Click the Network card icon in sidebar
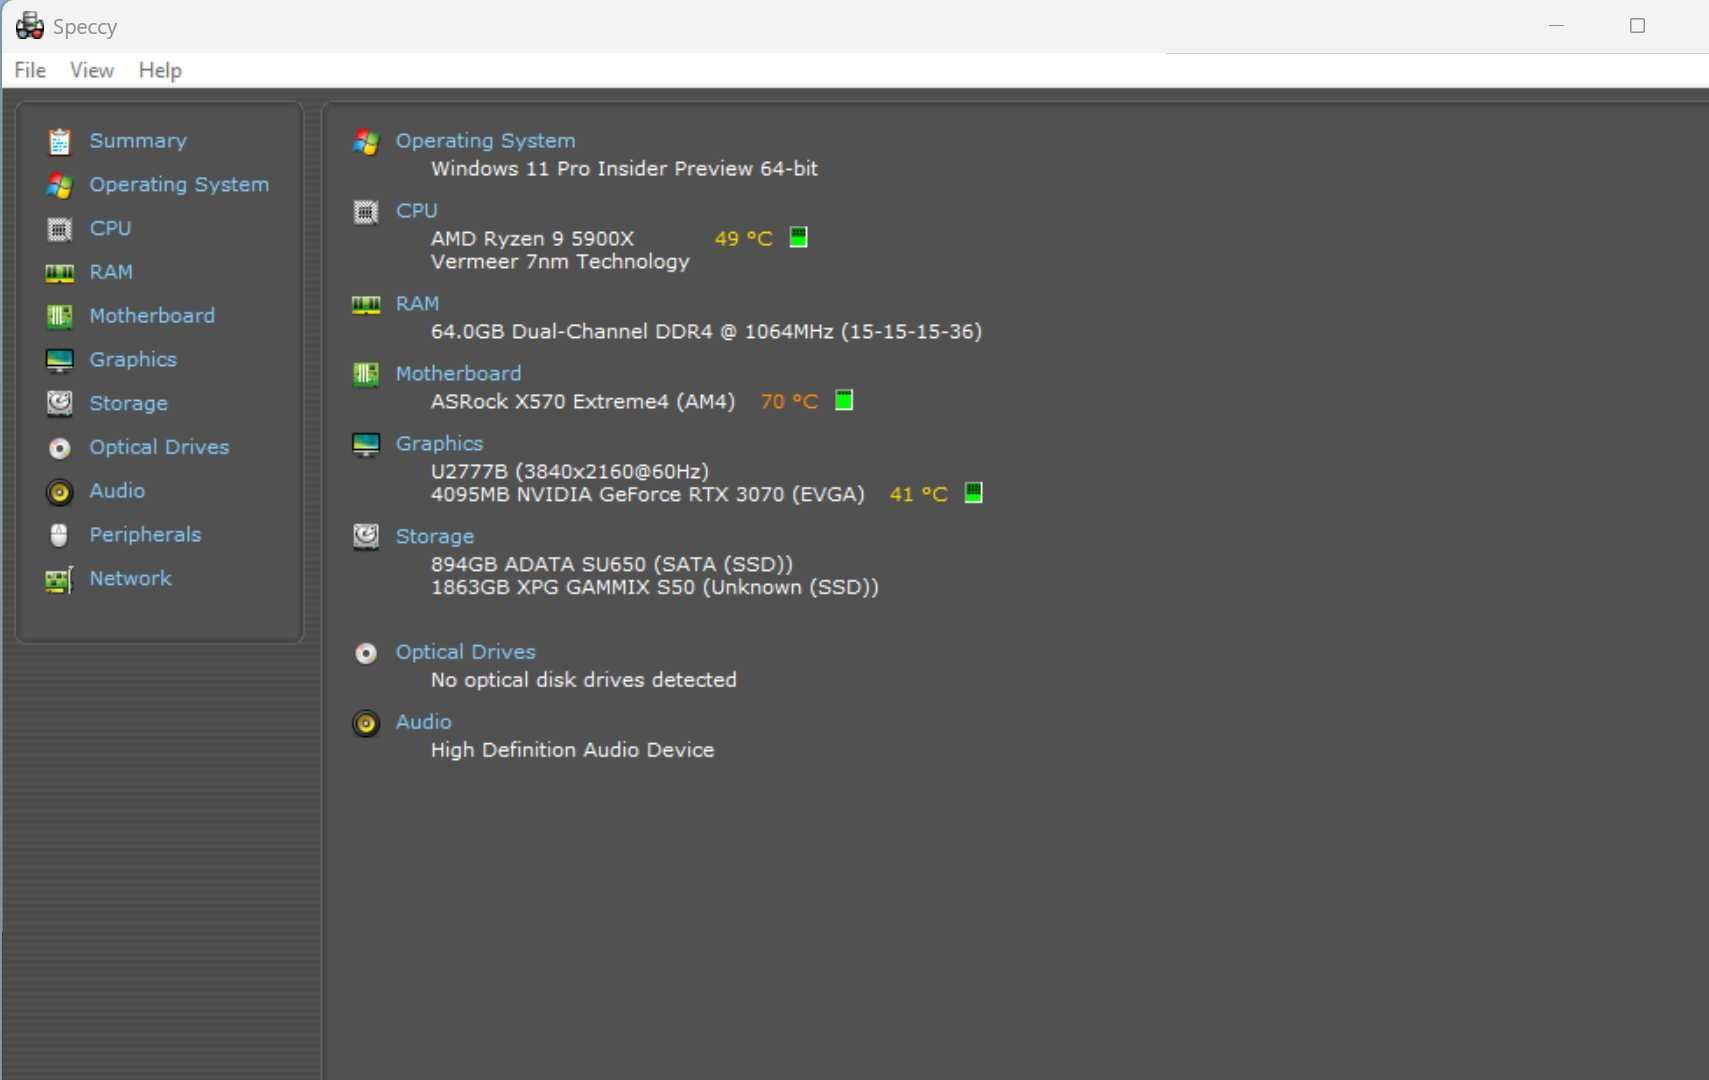Screen dimensions: 1709x1080 click(x=59, y=579)
